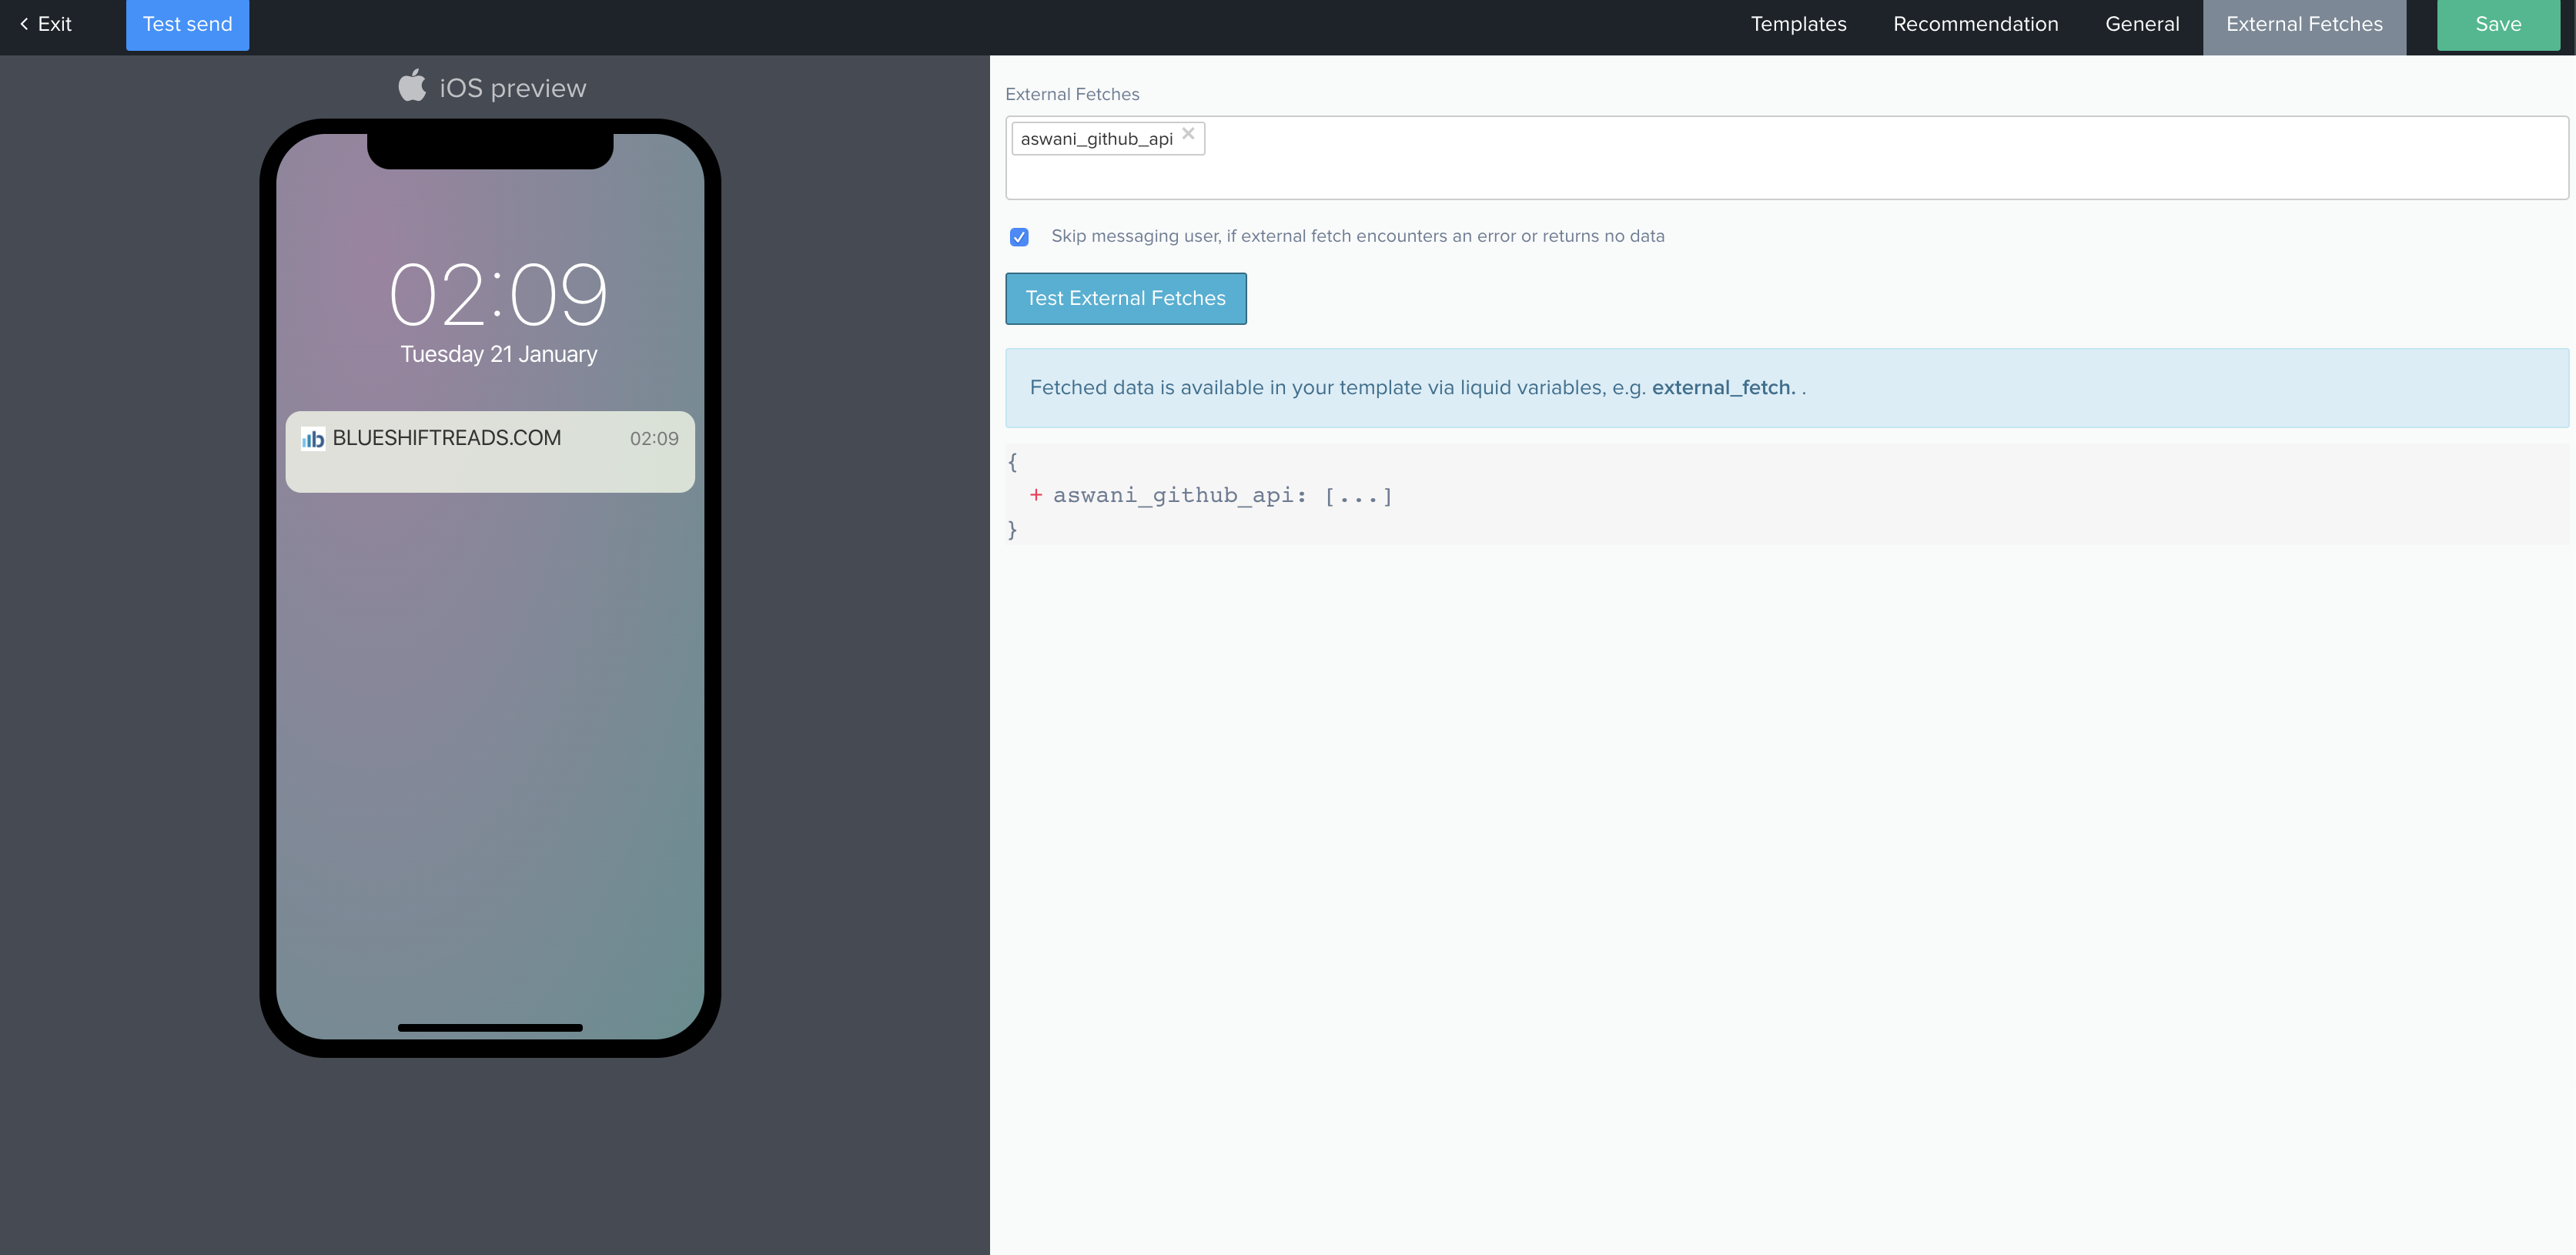
Task: Open the Templates tab
Action: coord(1798,24)
